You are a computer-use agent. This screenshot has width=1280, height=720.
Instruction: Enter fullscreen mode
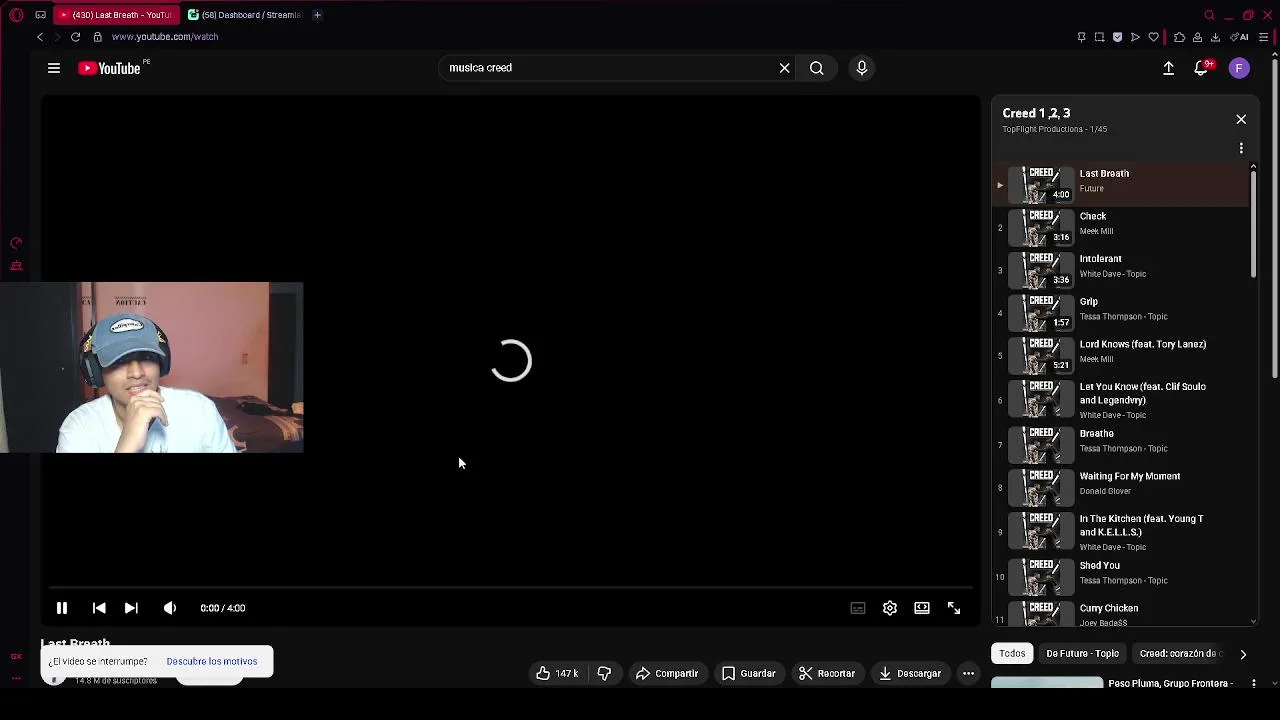coord(954,608)
